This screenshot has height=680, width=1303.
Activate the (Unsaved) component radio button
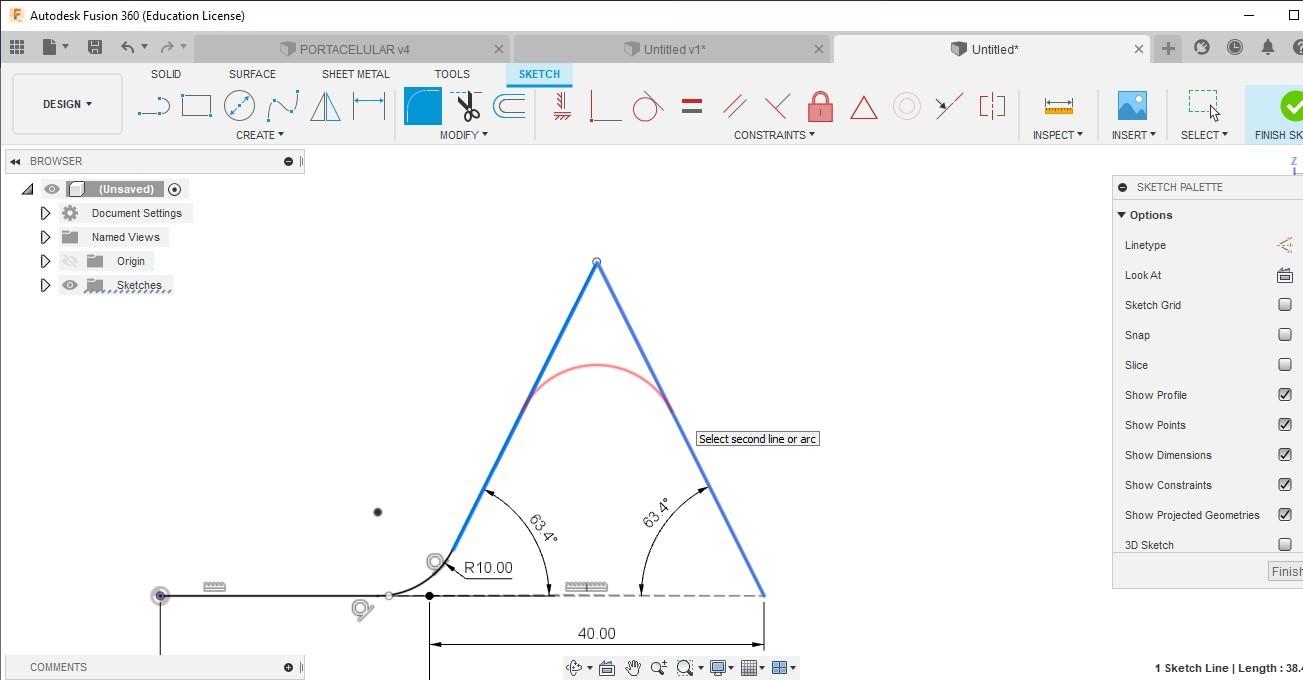click(175, 189)
